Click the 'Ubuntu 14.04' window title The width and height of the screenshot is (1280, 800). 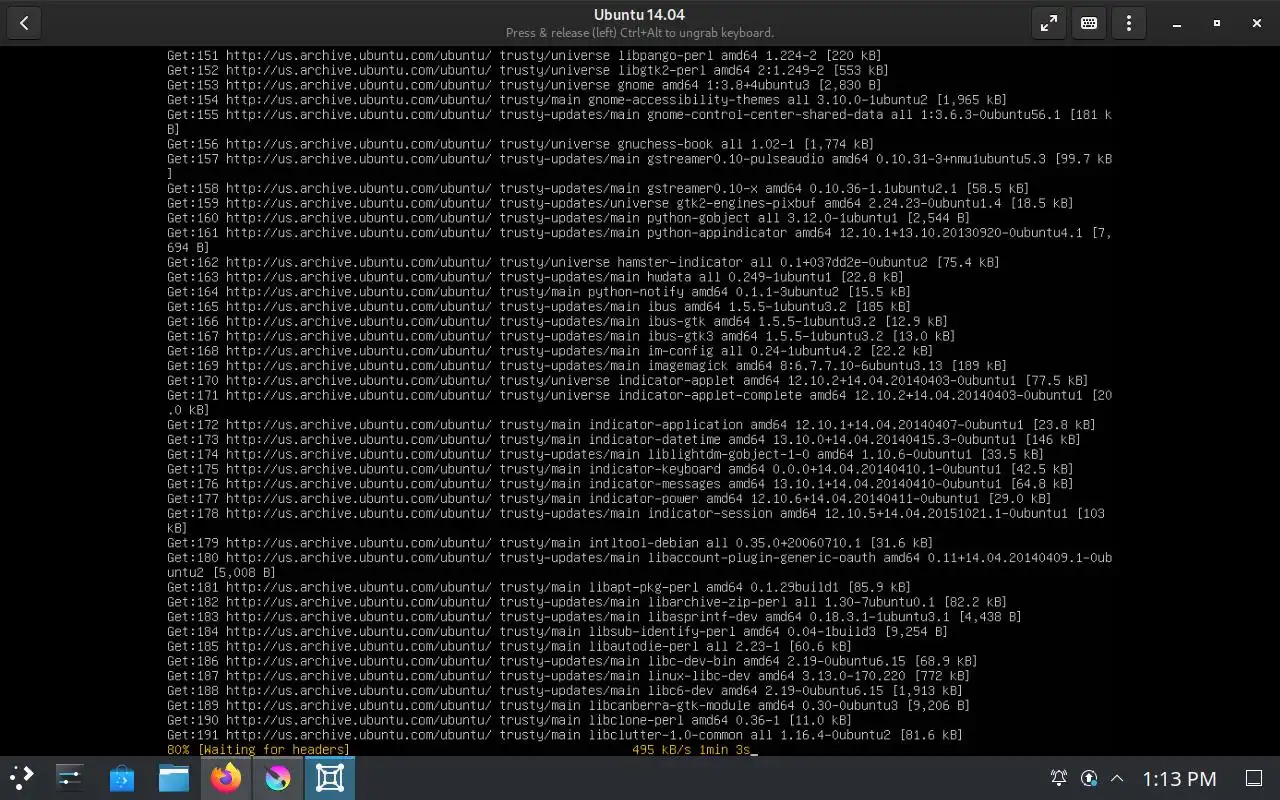pyautogui.click(x=639, y=14)
